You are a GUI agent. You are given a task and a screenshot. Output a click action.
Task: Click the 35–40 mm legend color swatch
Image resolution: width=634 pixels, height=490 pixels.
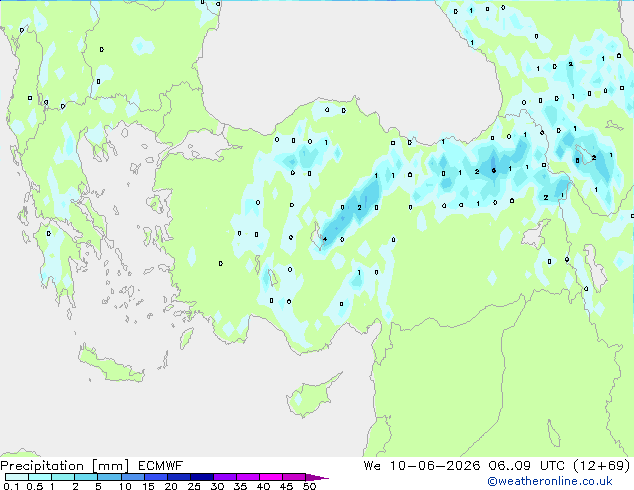[247, 477]
